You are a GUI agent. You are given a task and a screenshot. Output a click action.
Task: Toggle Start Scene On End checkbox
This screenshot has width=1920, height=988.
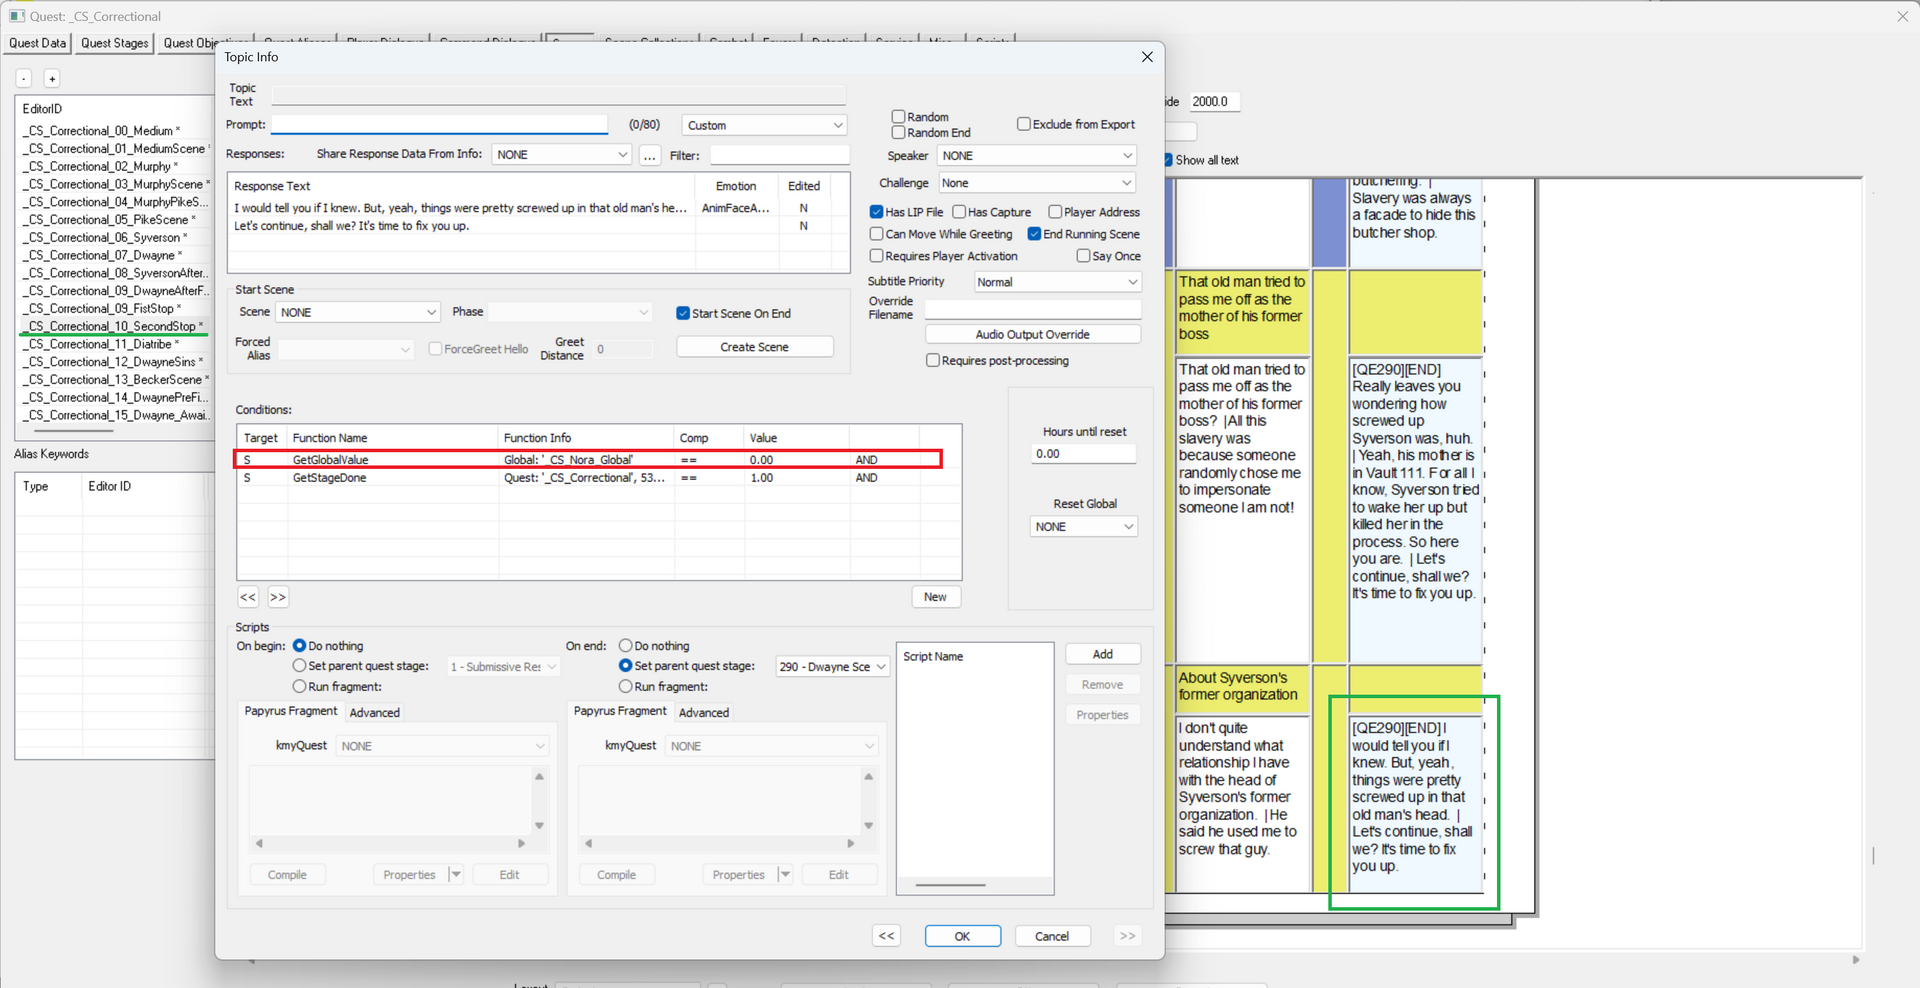coord(683,313)
